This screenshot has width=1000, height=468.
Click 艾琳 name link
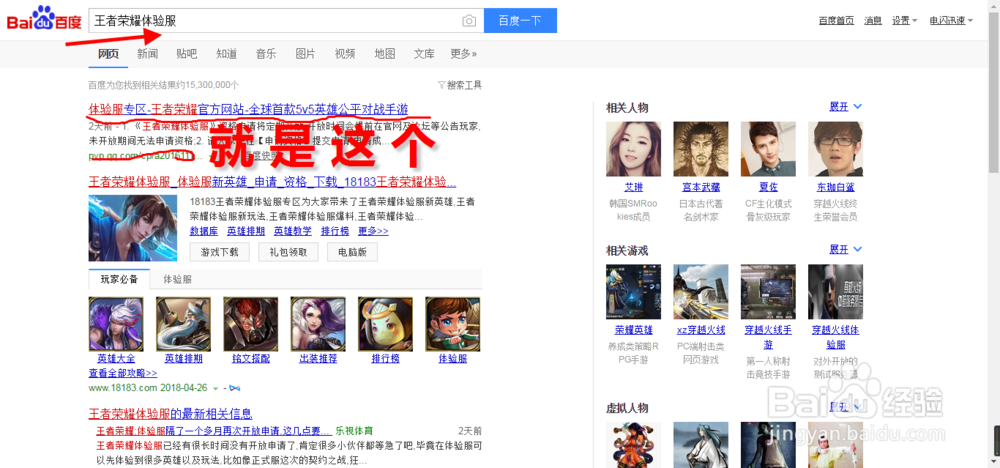point(633,187)
